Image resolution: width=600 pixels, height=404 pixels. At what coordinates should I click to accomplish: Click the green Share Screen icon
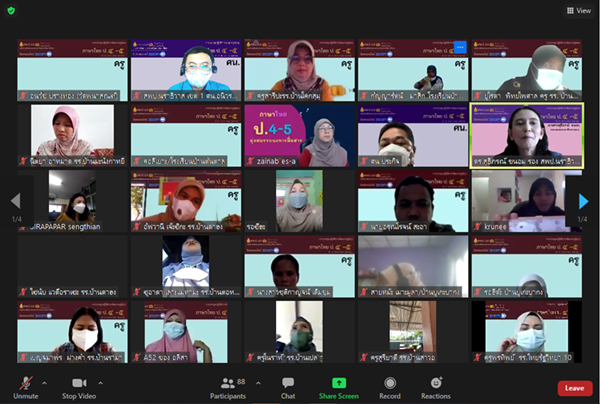point(339,383)
